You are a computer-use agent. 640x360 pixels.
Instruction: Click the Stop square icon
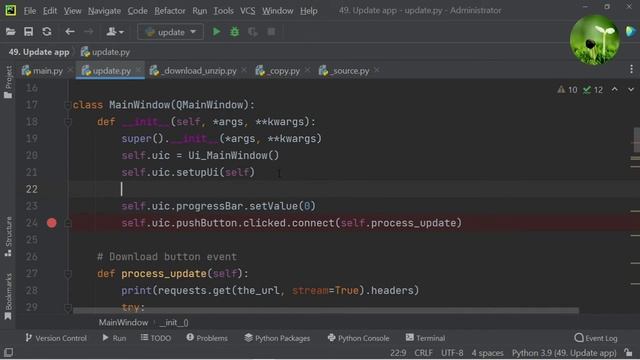click(x=271, y=32)
